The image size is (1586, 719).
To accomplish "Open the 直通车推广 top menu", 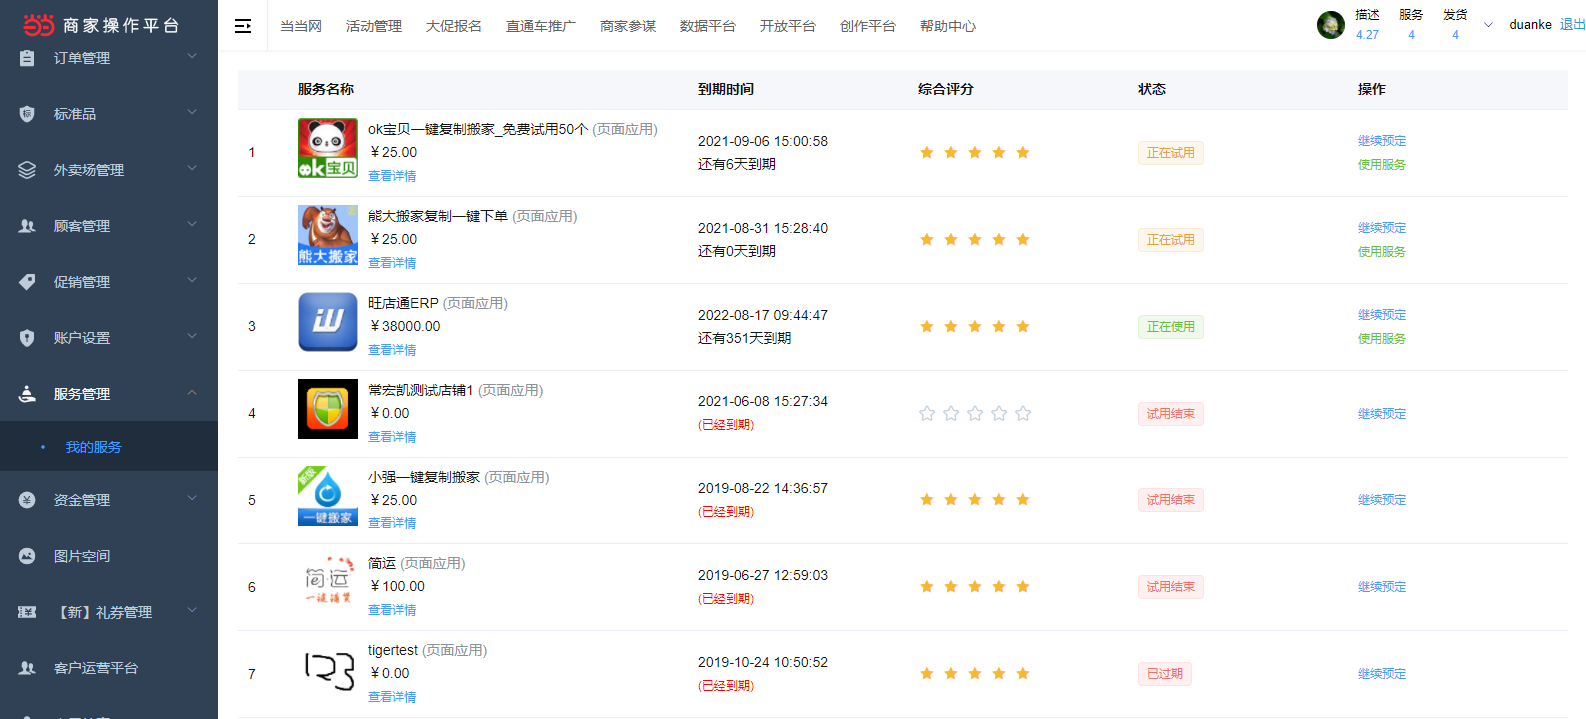I will [541, 26].
